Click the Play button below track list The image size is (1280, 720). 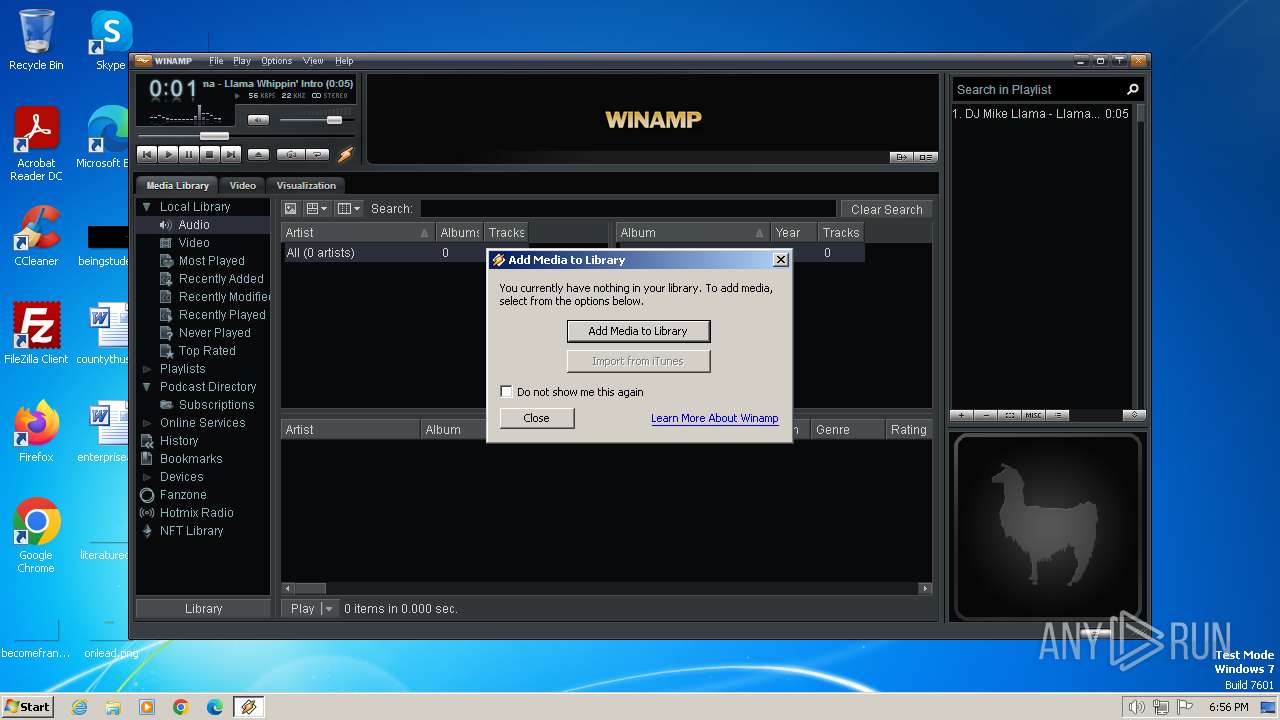coord(302,608)
